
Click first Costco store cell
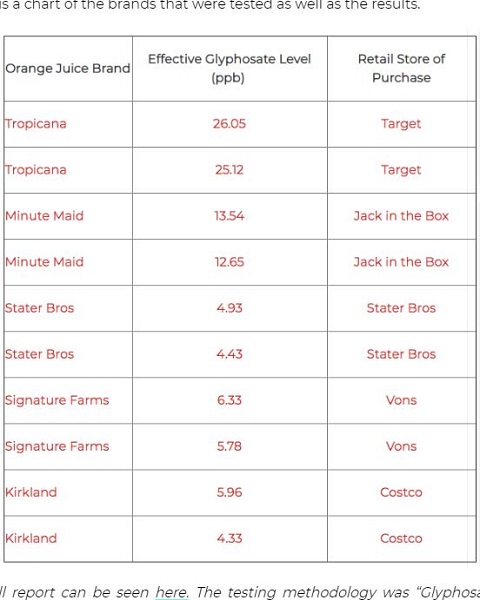(x=401, y=492)
